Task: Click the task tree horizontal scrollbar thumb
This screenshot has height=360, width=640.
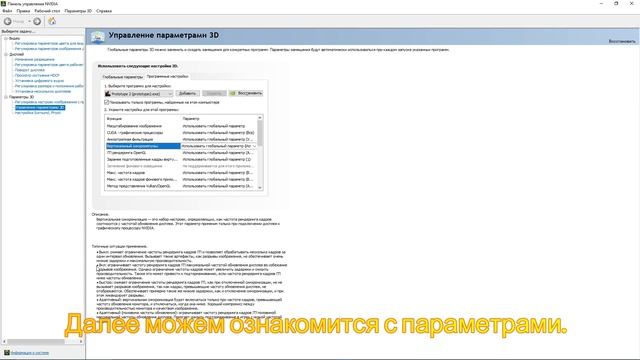Action: 36,341
